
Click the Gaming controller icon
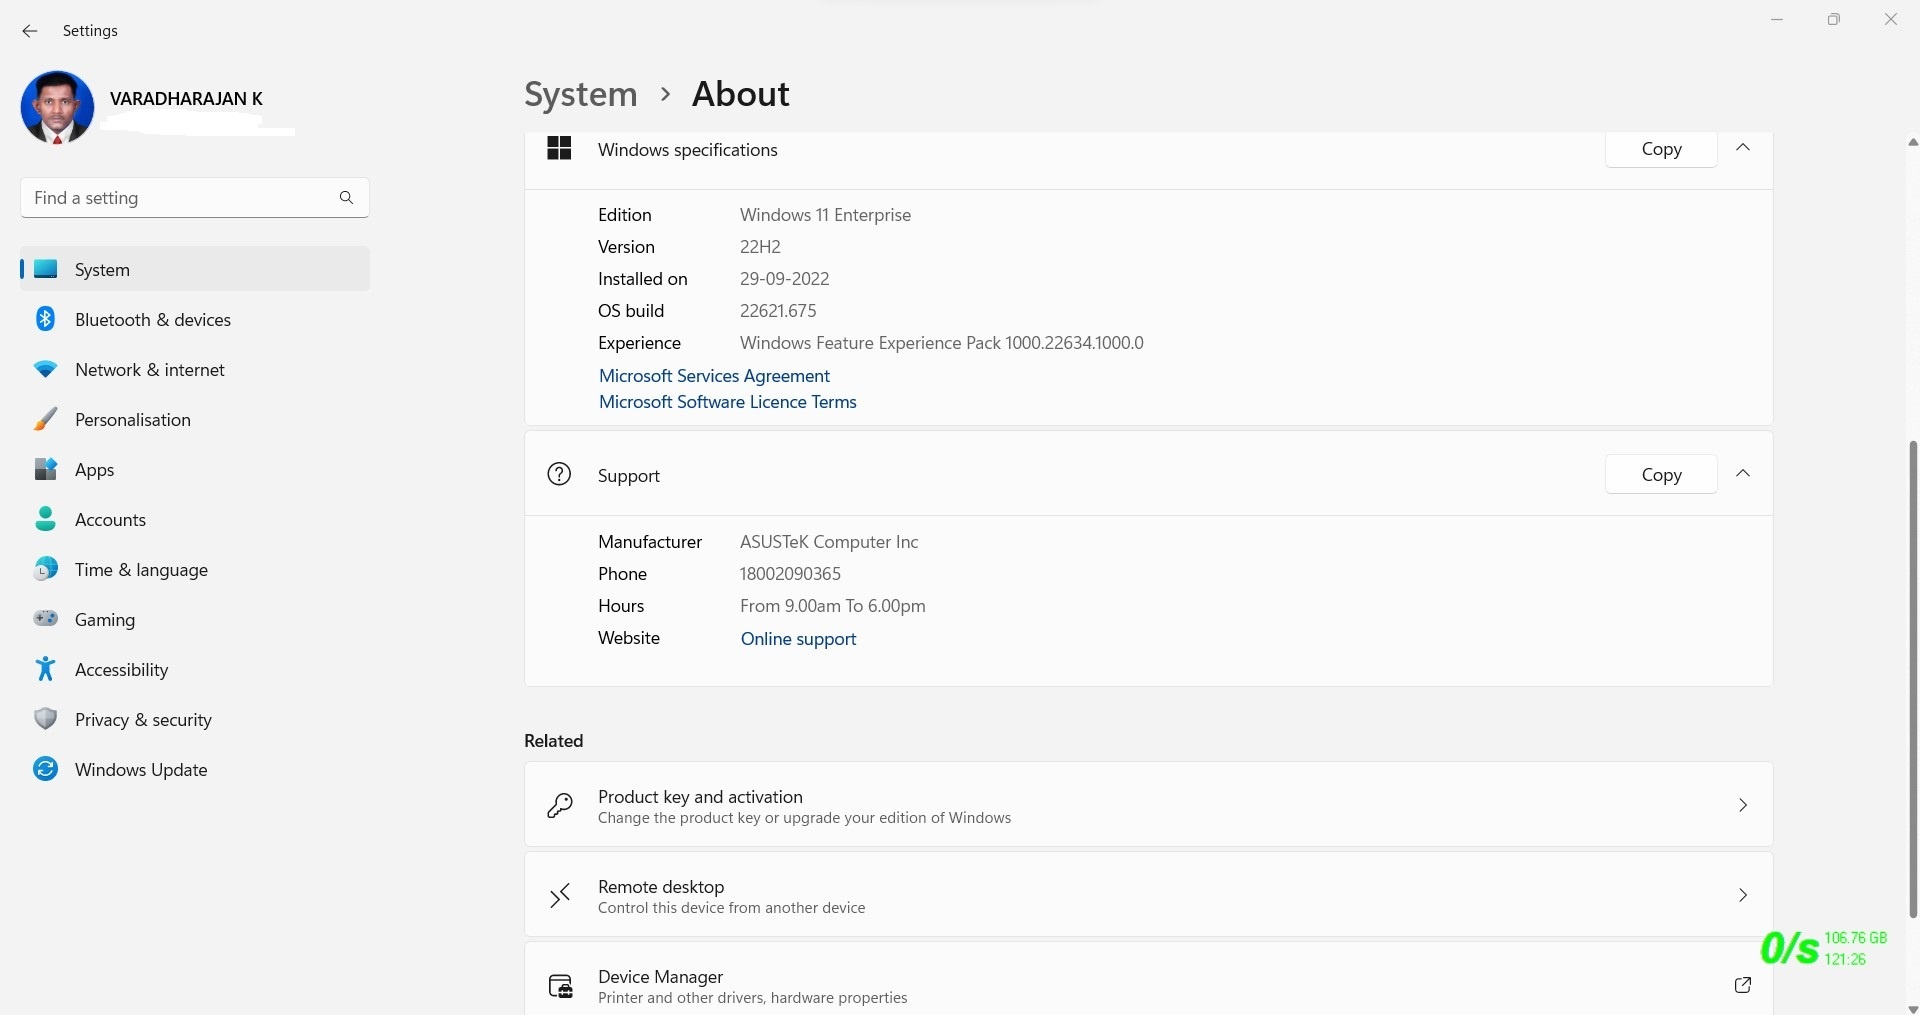point(46,619)
